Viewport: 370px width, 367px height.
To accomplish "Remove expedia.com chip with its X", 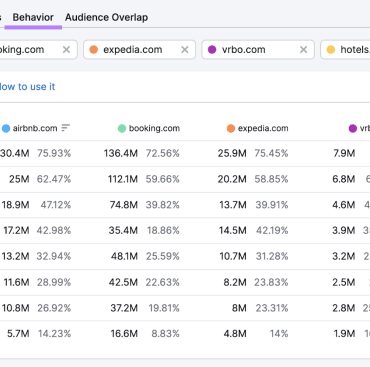I will pyautogui.click(x=185, y=50).
